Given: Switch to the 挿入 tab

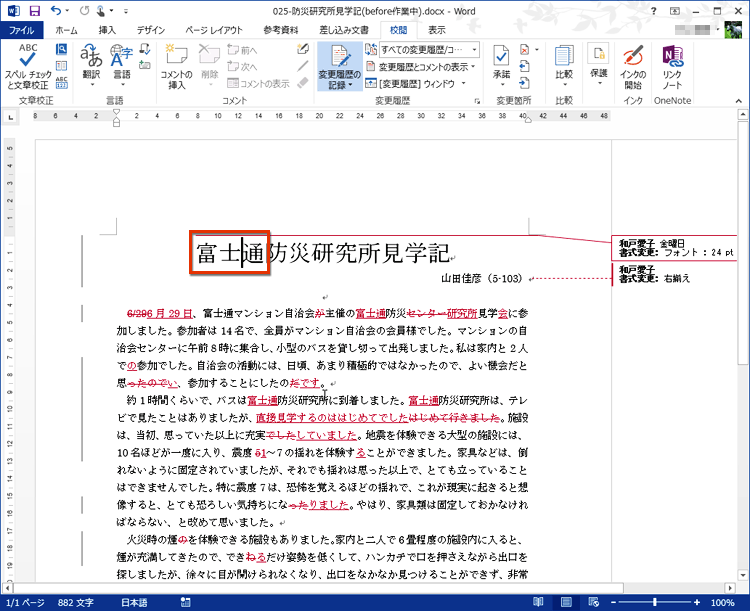Looking at the screenshot, I should (107, 30).
